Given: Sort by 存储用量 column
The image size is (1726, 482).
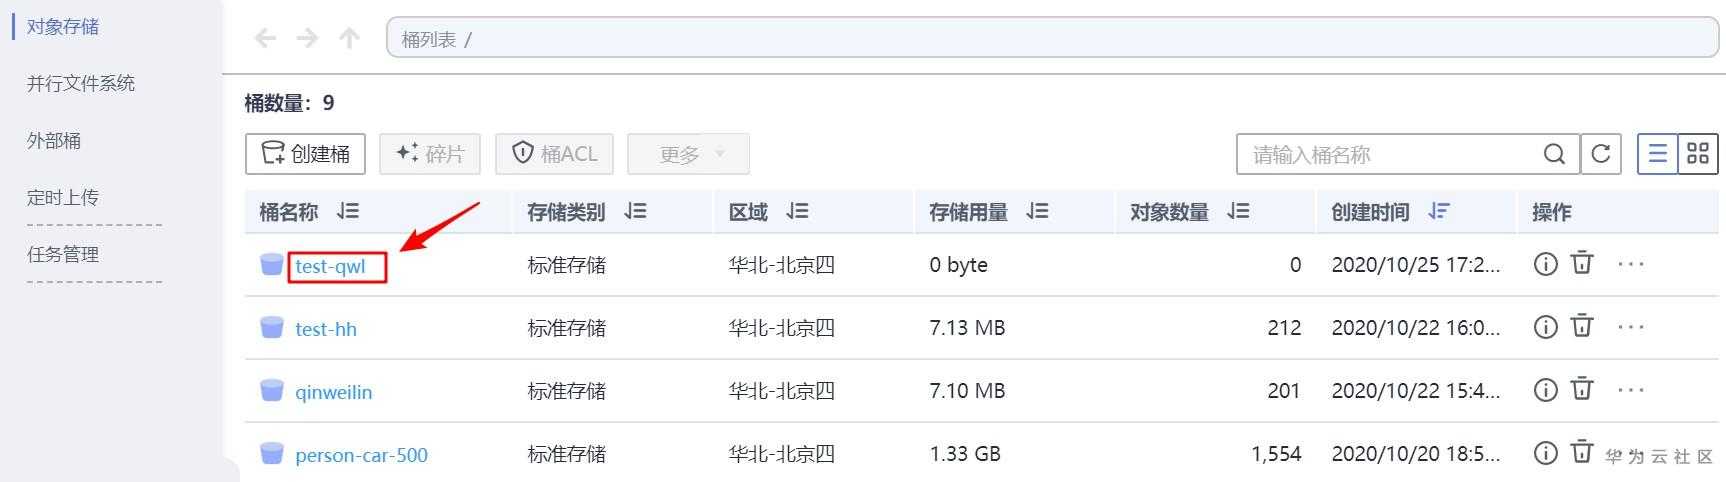Looking at the screenshot, I should (x=1037, y=211).
